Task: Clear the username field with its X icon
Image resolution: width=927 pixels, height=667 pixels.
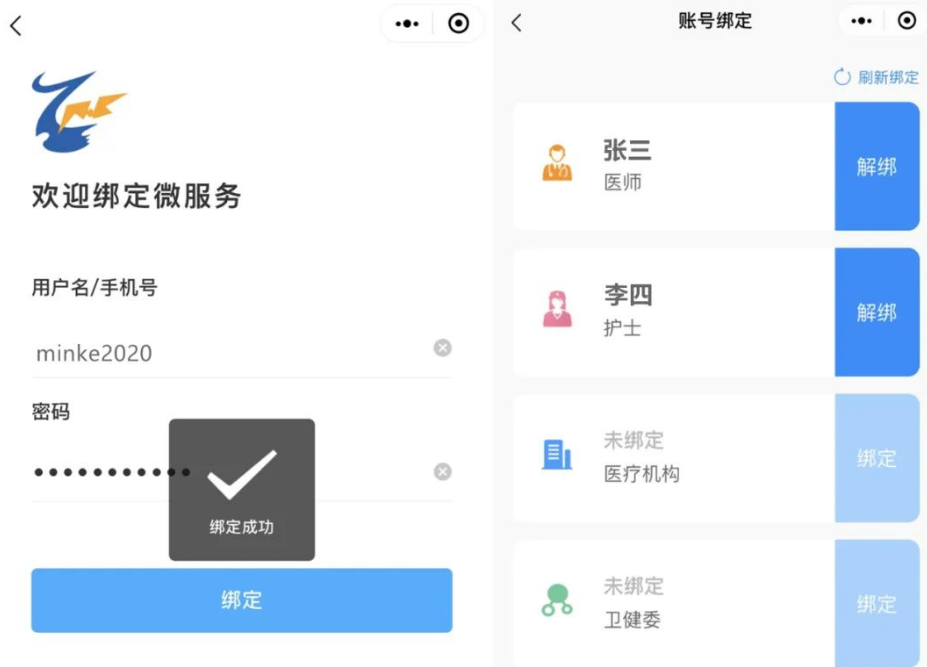Action: [x=442, y=348]
